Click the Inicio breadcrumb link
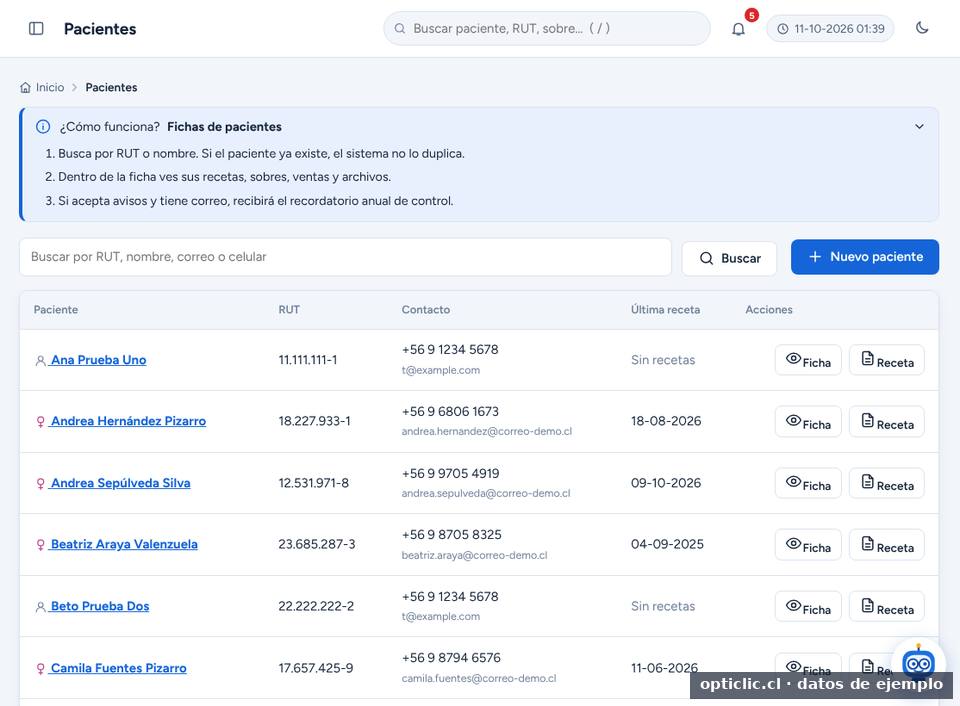 (50, 88)
